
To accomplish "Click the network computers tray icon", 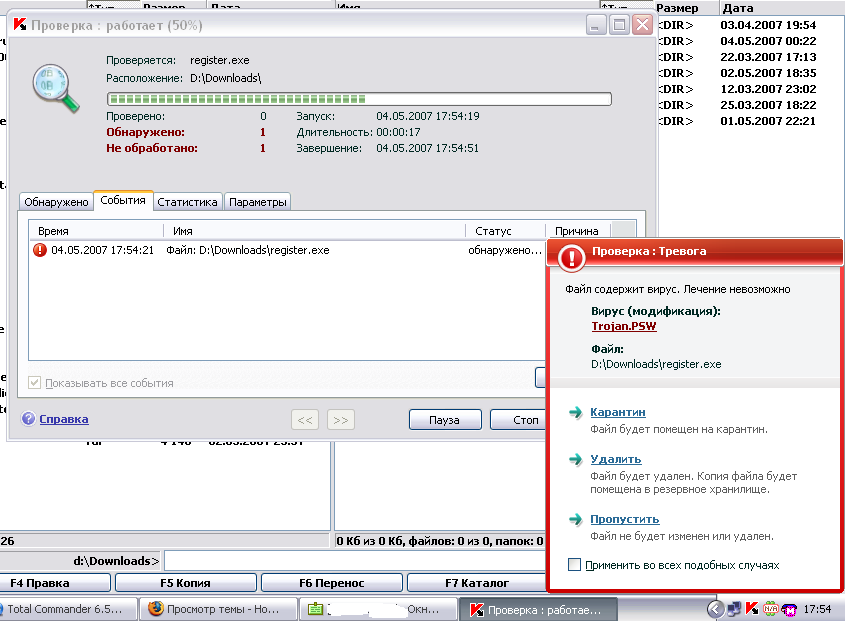I will (733, 609).
